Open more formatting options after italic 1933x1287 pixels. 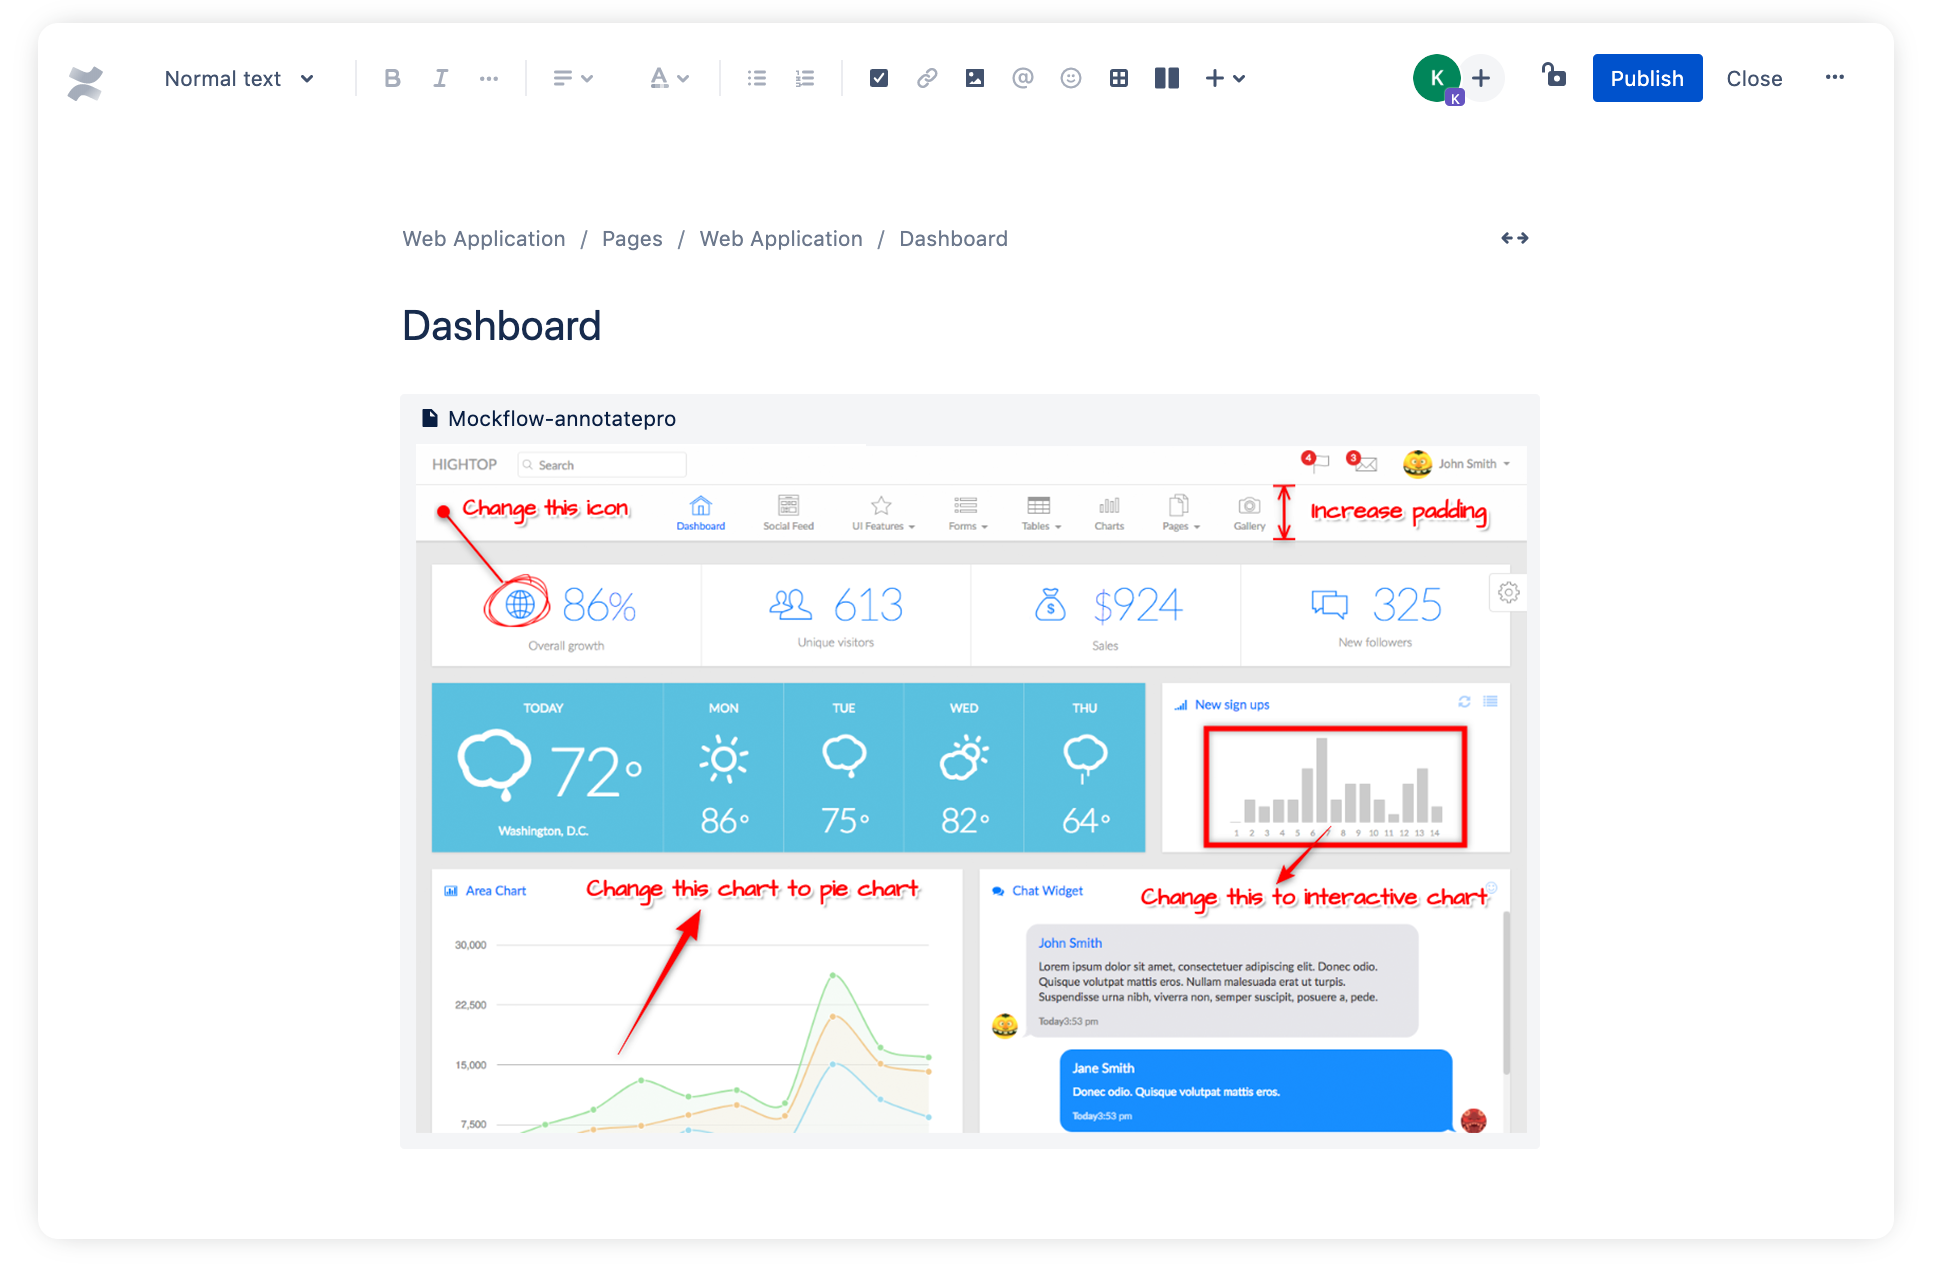(489, 78)
